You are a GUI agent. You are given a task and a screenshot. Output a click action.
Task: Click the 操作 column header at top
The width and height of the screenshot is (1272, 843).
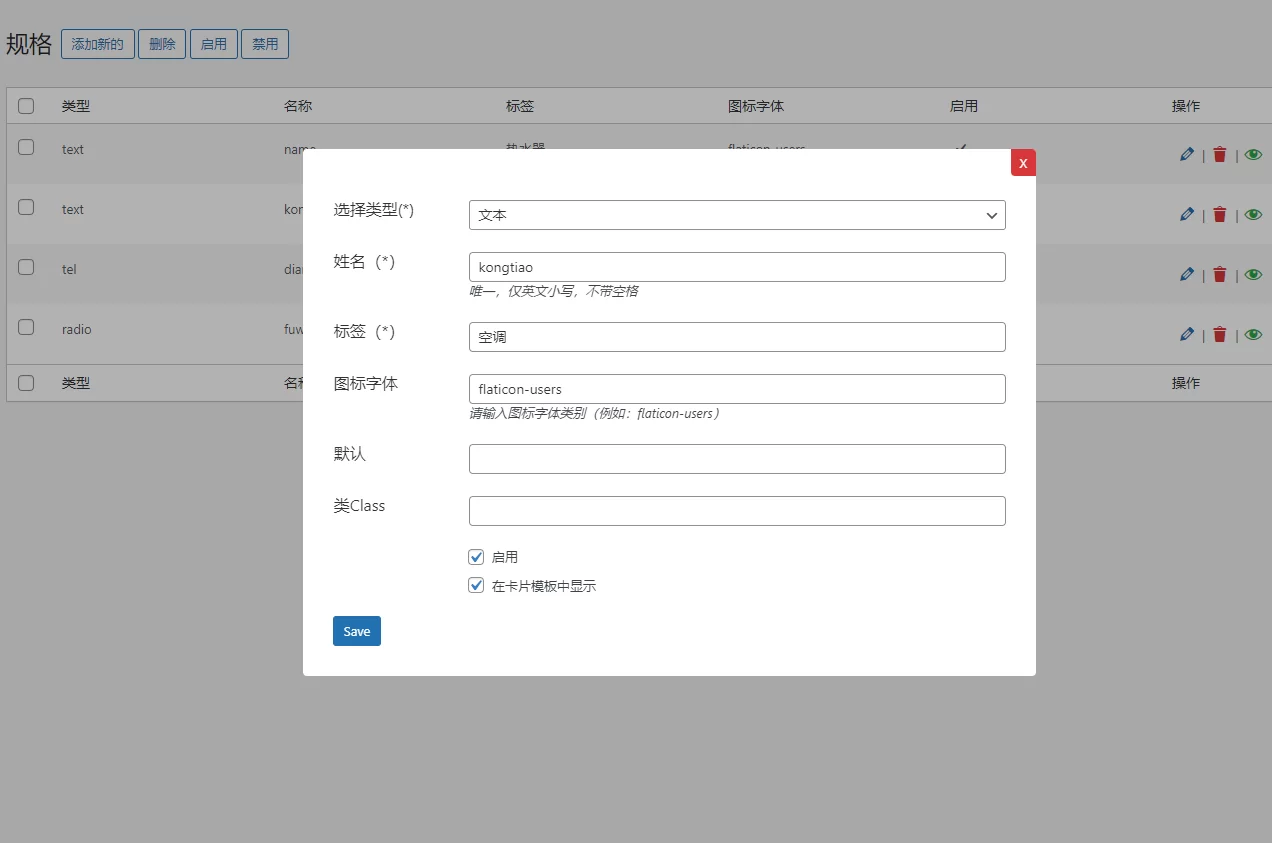1186,106
